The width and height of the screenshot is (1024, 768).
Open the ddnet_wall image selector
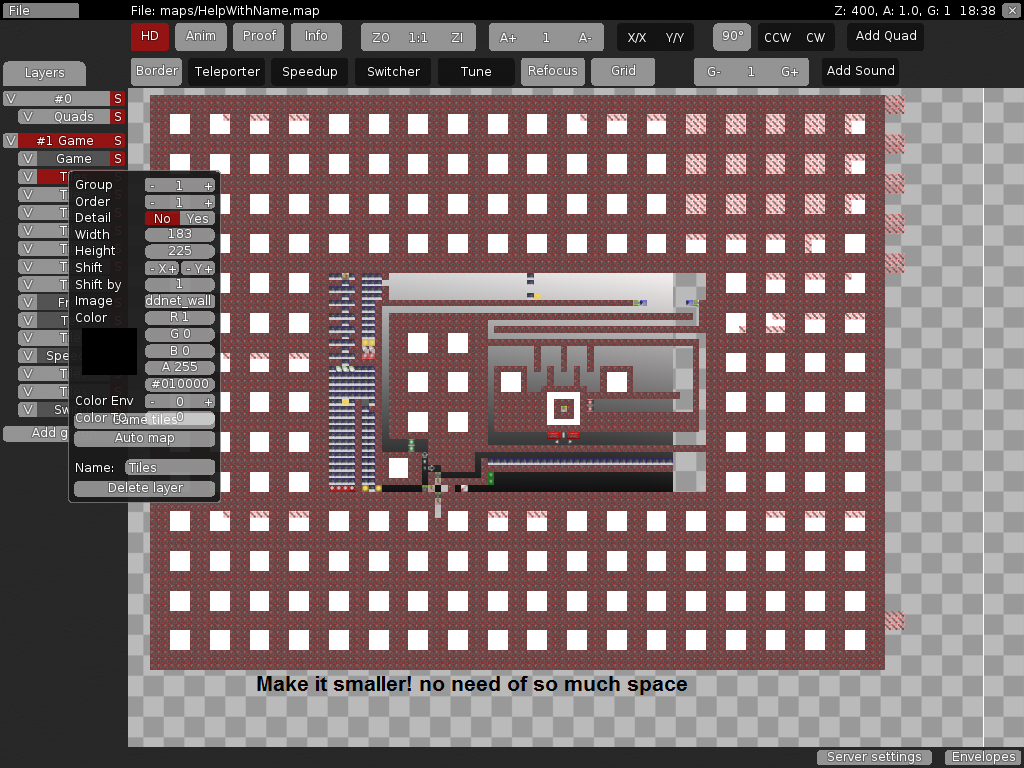pyautogui.click(x=180, y=301)
